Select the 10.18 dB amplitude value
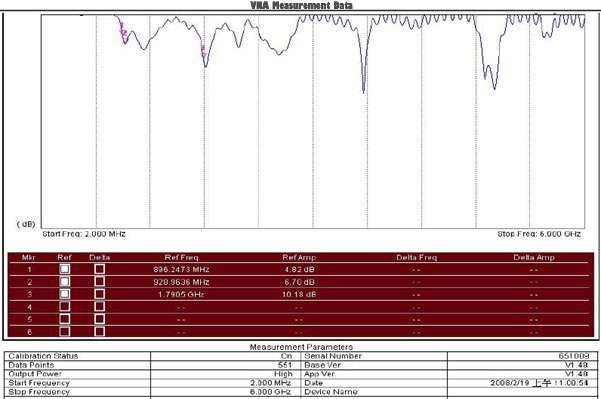The width and height of the screenshot is (601, 399). coord(299,294)
